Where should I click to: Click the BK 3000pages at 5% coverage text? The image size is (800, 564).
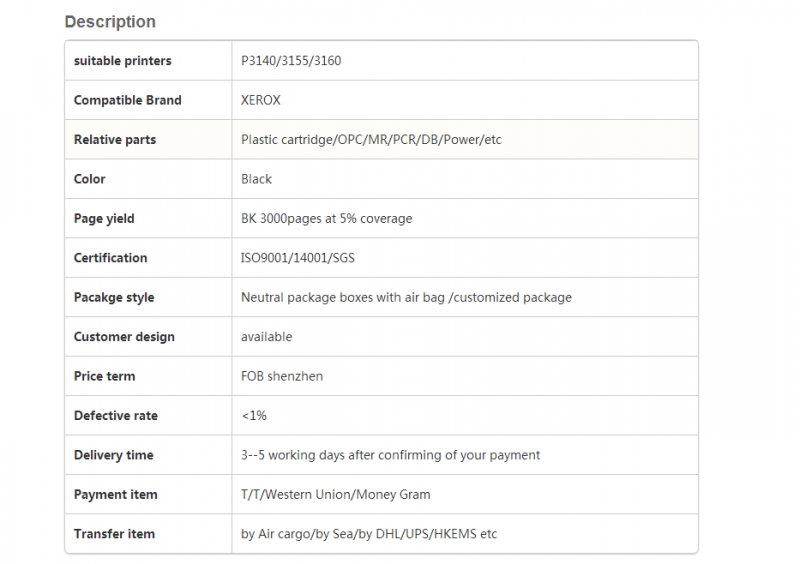(x=327, y=218)
